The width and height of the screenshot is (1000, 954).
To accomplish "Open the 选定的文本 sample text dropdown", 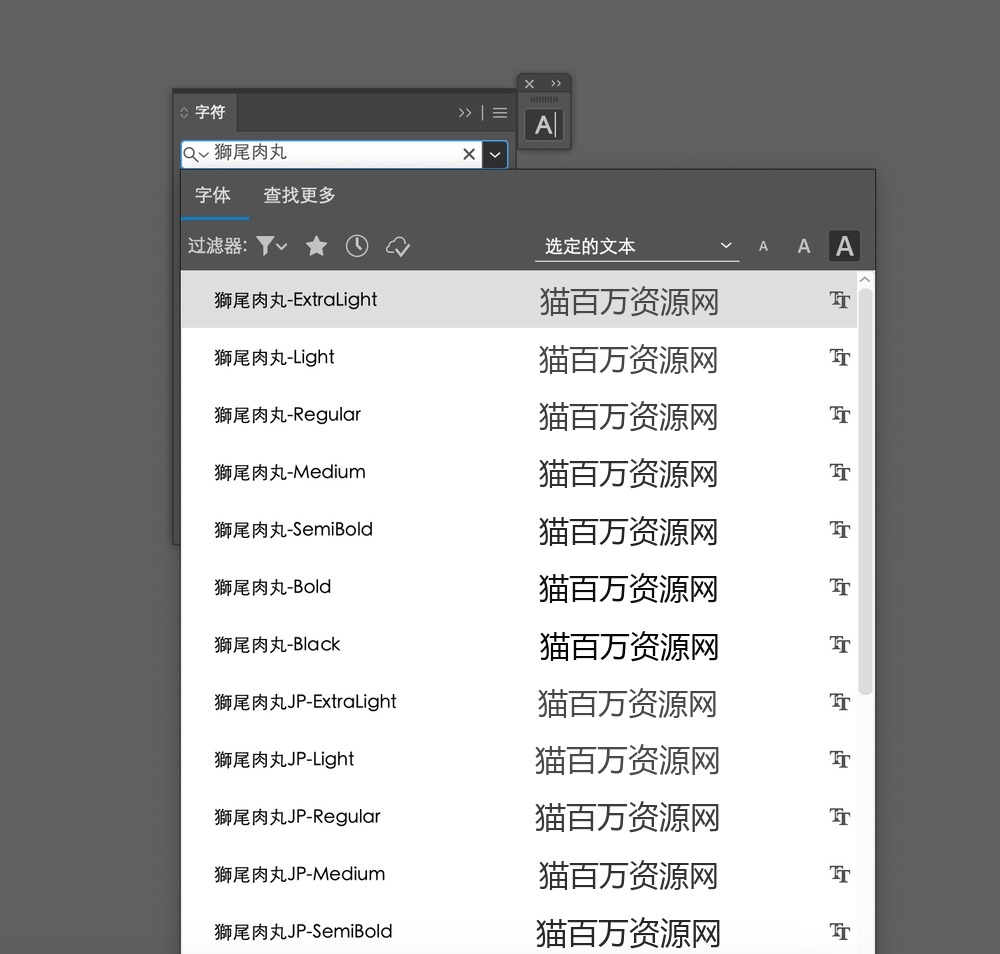I will point(636,246).
